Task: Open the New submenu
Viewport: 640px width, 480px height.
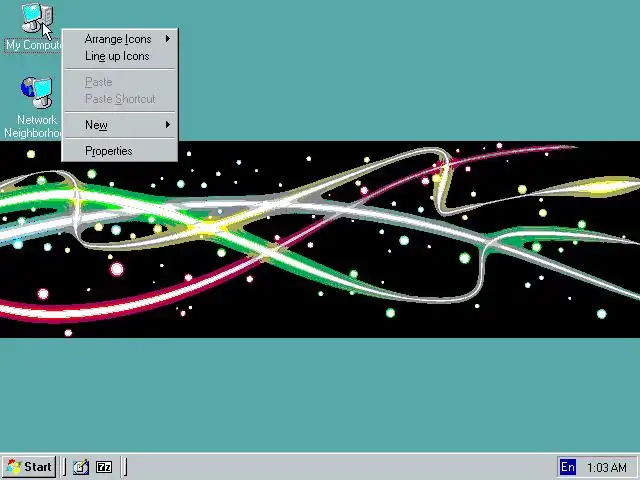Action: pos(120,125)
